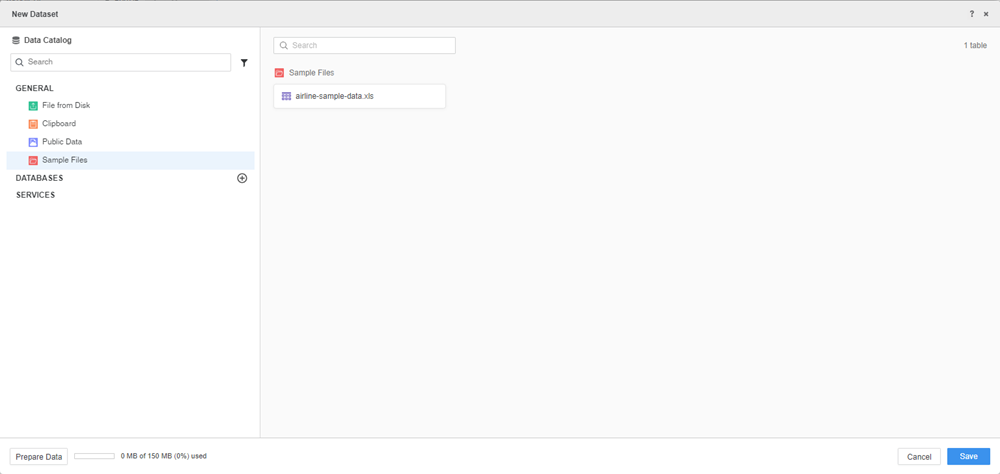Viewport: 1000px width, 474px height.
Task: Select the Clipboard data source
Action: [x=59, y=124]
